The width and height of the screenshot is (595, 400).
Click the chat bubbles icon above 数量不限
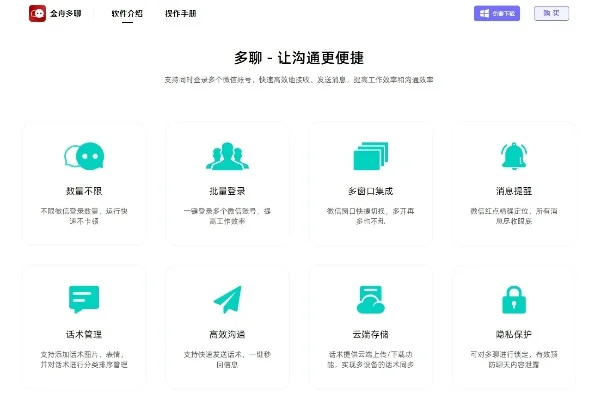tap(84, 156)
